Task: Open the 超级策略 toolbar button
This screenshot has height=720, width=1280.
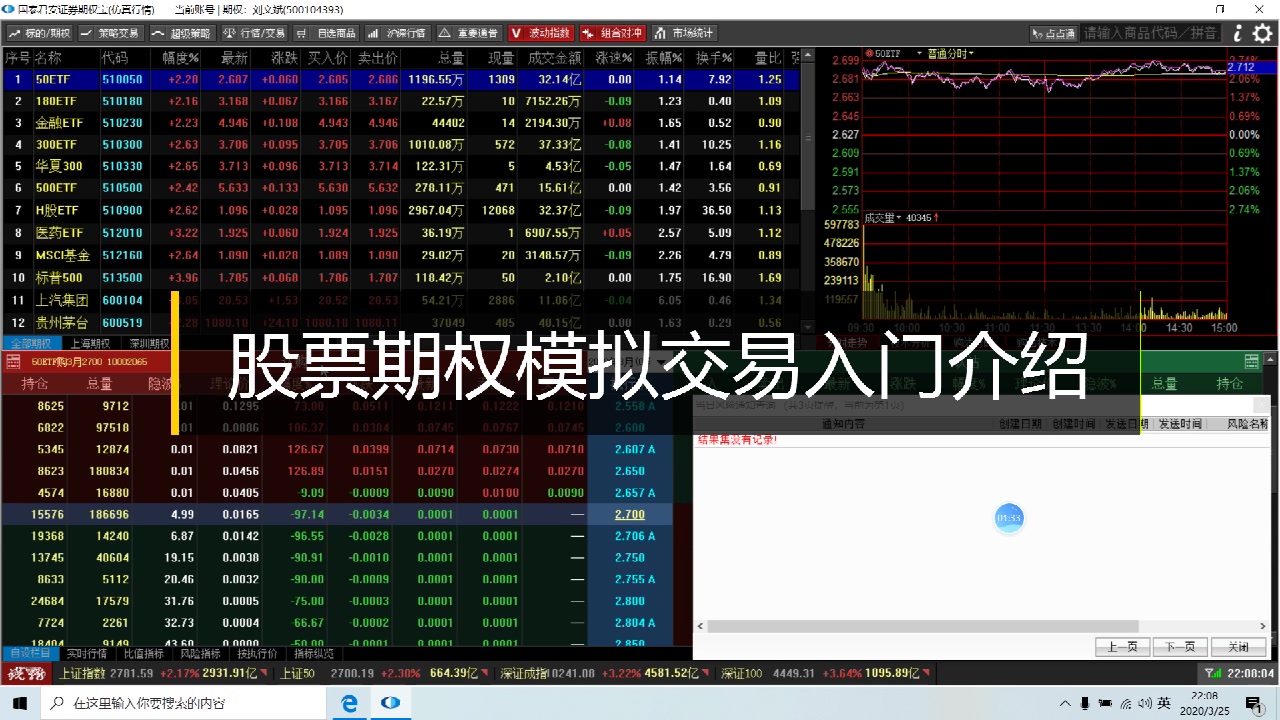Action: (x=183, y=33)
